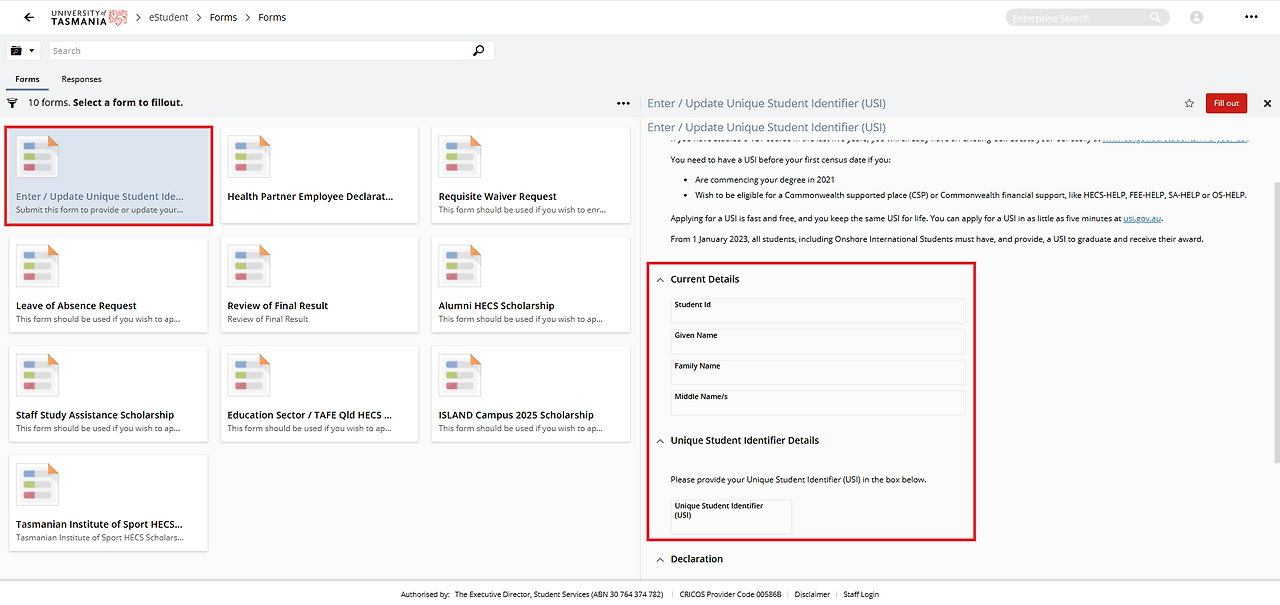This screenshot has height=605, width=1280.
Task: Switch to the Responses tab
Action: click(81, 79)
